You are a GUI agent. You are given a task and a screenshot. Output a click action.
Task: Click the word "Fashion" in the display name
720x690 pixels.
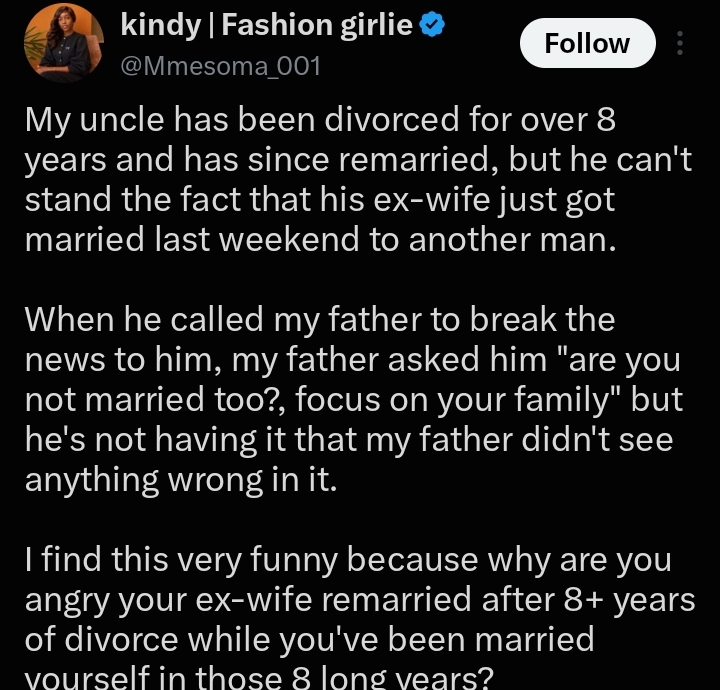[x=278, y=25]
